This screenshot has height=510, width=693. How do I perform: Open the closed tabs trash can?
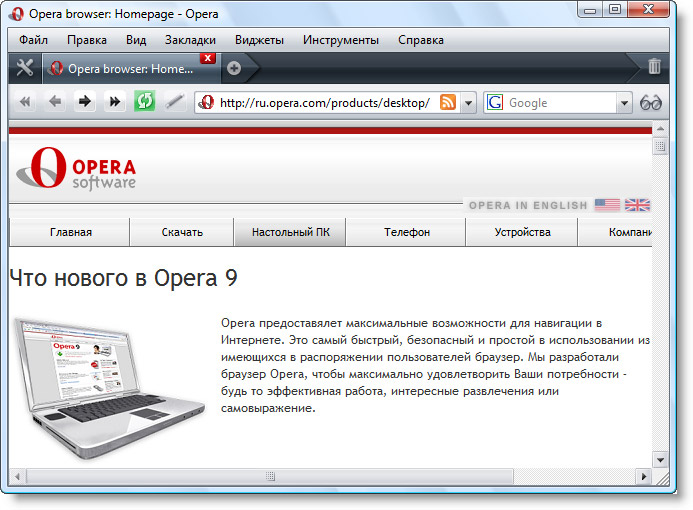655,67
